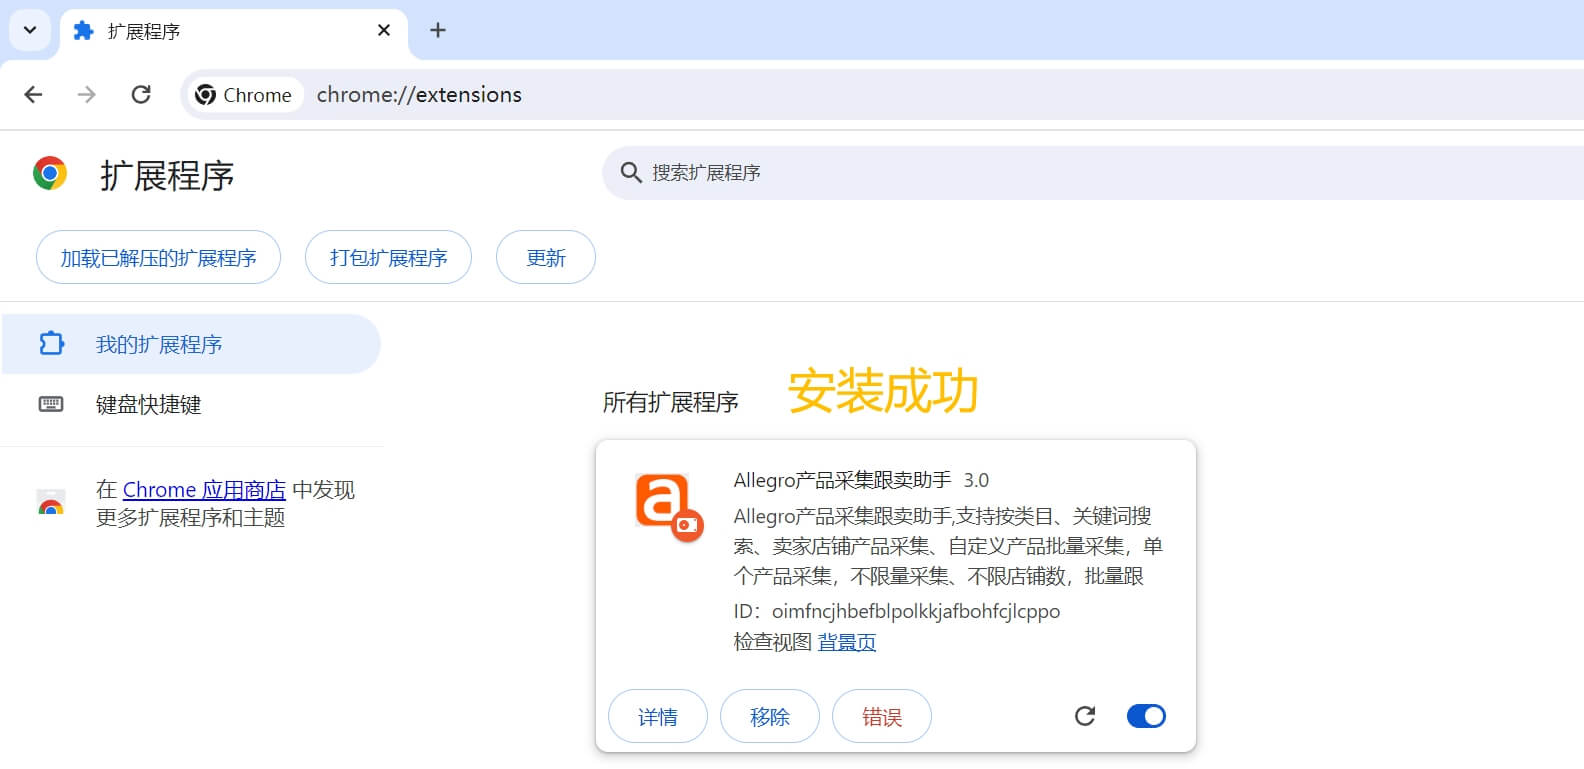Click 加载已解压的扩展程序 button
The image size is (1584, 769).
[158, 258]
